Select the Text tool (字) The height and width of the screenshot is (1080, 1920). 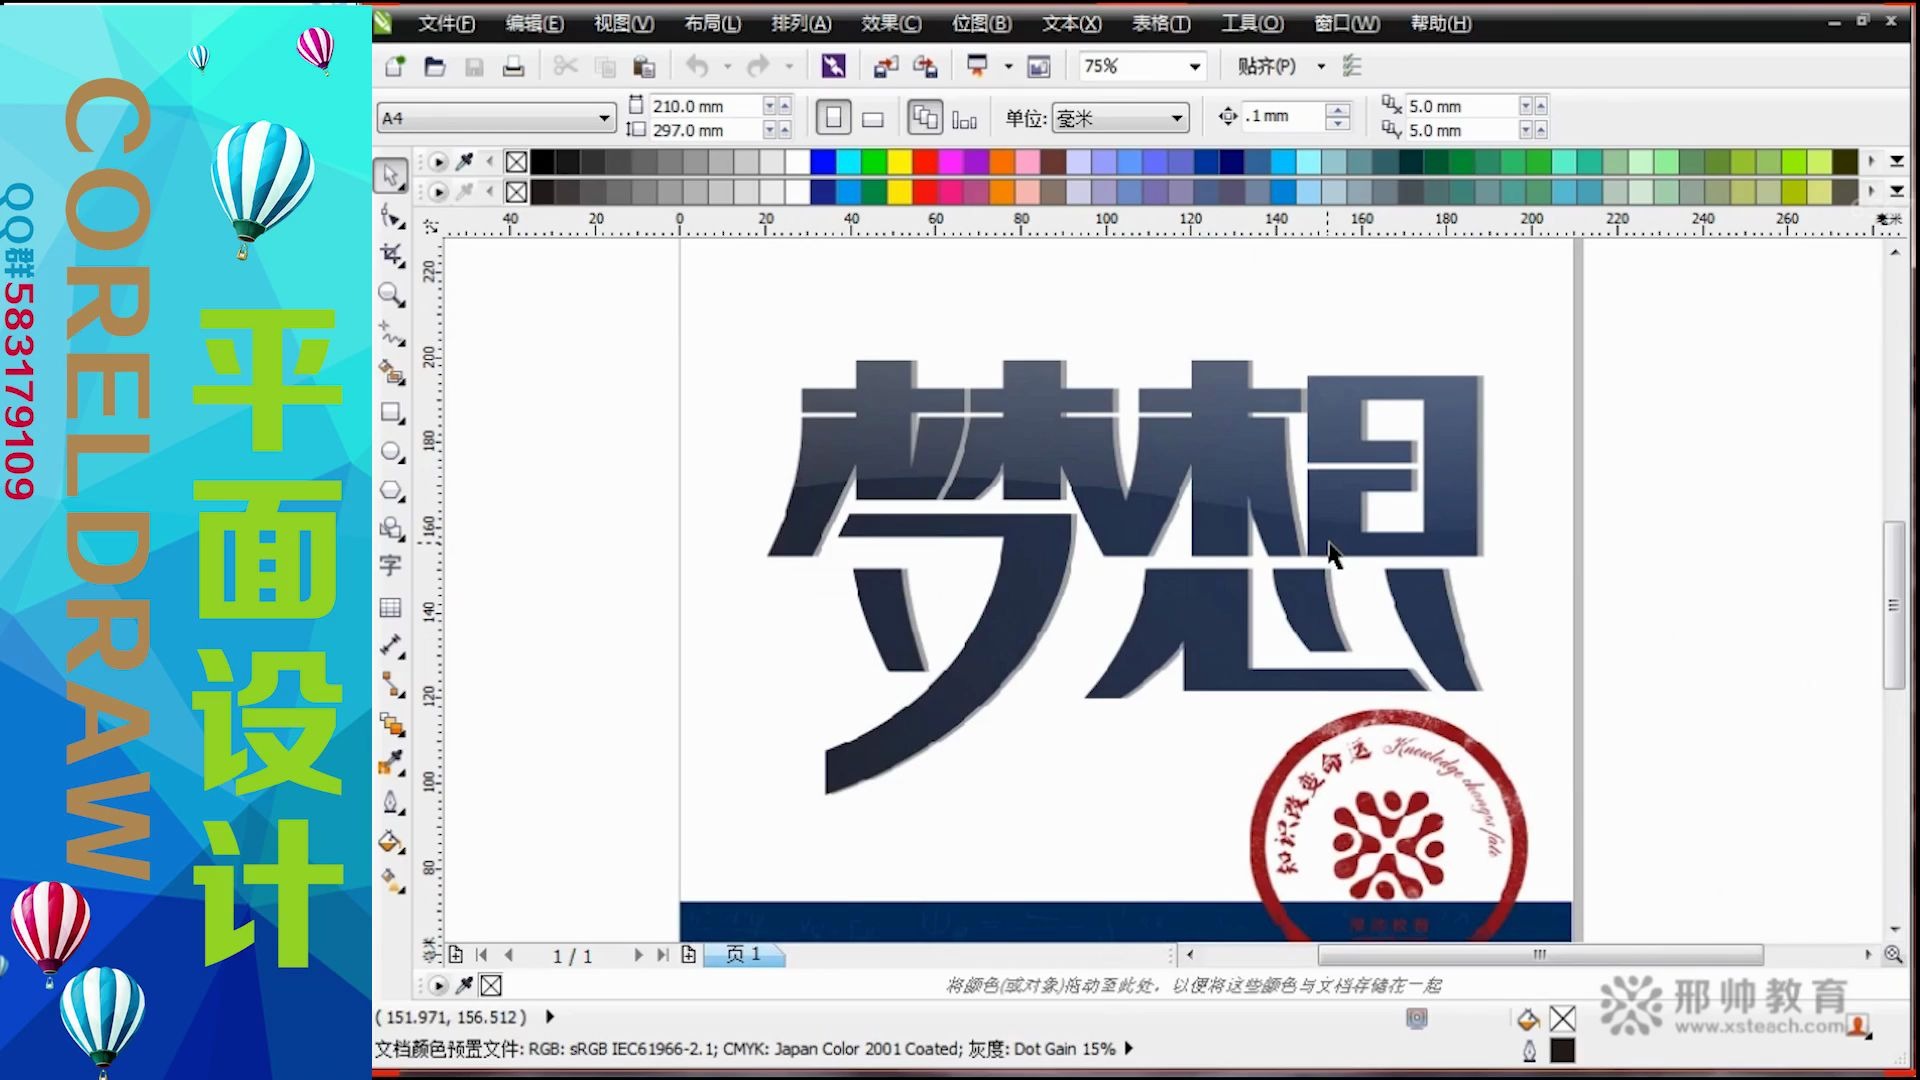(391, 565)
